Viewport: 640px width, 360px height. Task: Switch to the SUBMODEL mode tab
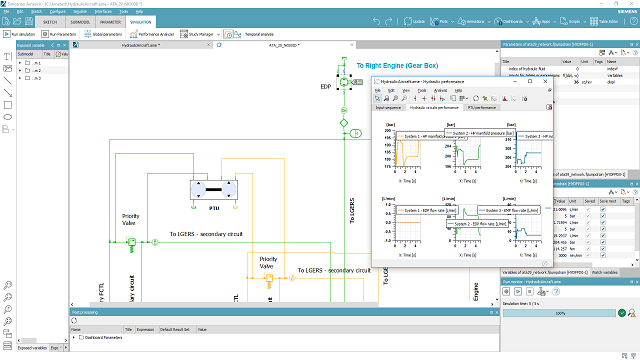pos(80,22)
